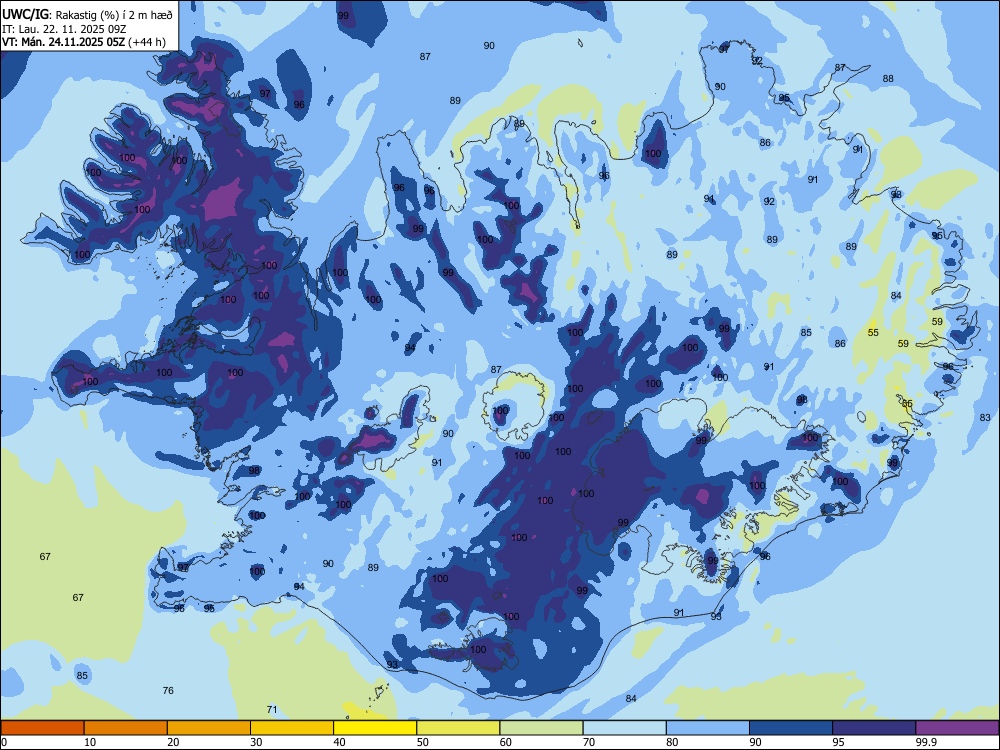Screen dimensions: 1000x750
Task: Select the legend tick label '80'
Action: (x=672, y=742)
